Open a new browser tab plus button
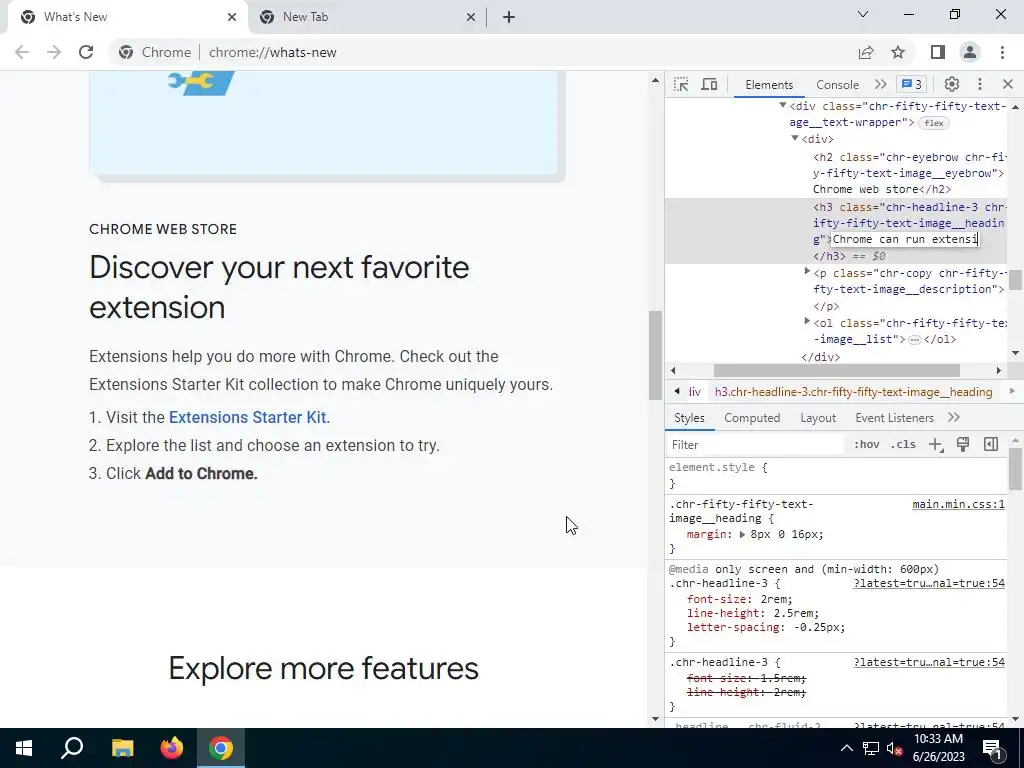Screen dimensions: 1024x768 click(509, 17)
